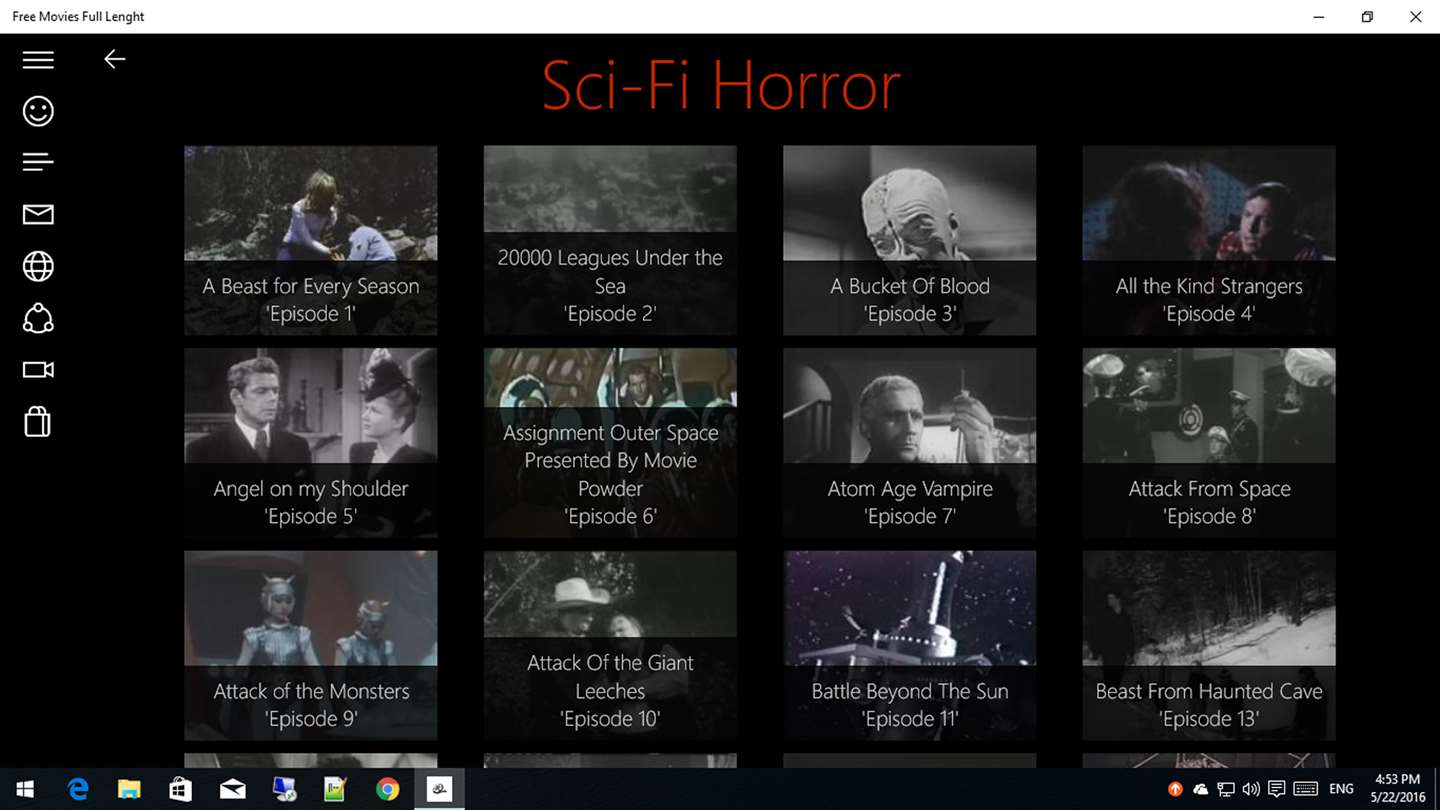This screenshot has height=810, width=1440.
Task: Open Atom Age Vampire Episode 7
Action: tap(910, 443)
